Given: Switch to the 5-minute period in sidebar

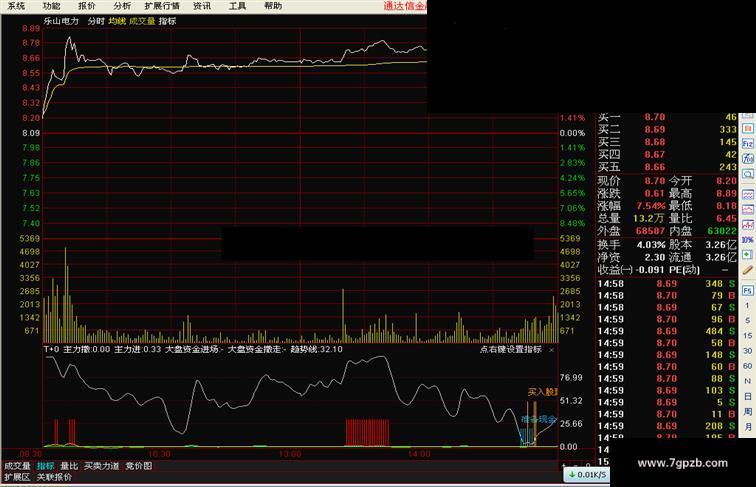Looking at the screenshot, I should 747,320.
